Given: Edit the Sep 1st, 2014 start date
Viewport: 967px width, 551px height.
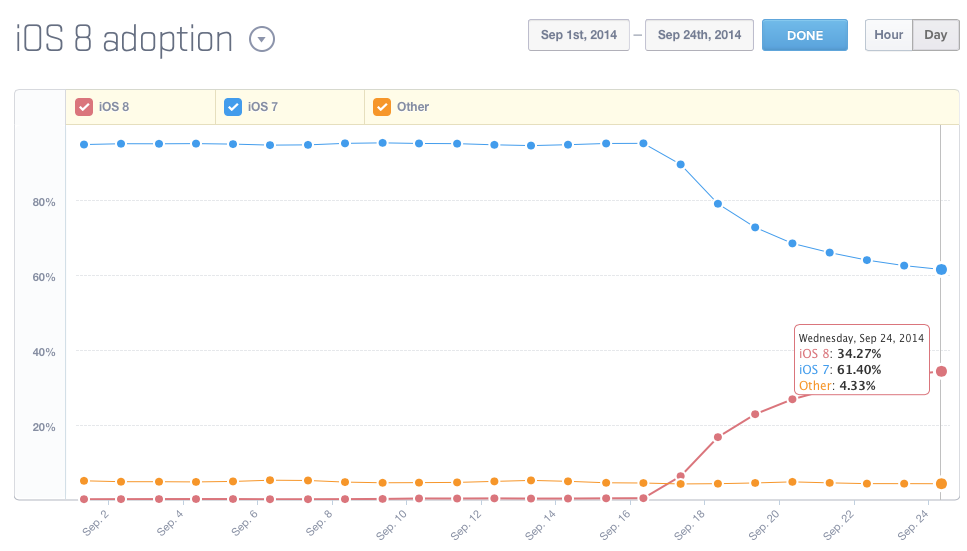Looking at the screenshot, I should coord(578,35).
